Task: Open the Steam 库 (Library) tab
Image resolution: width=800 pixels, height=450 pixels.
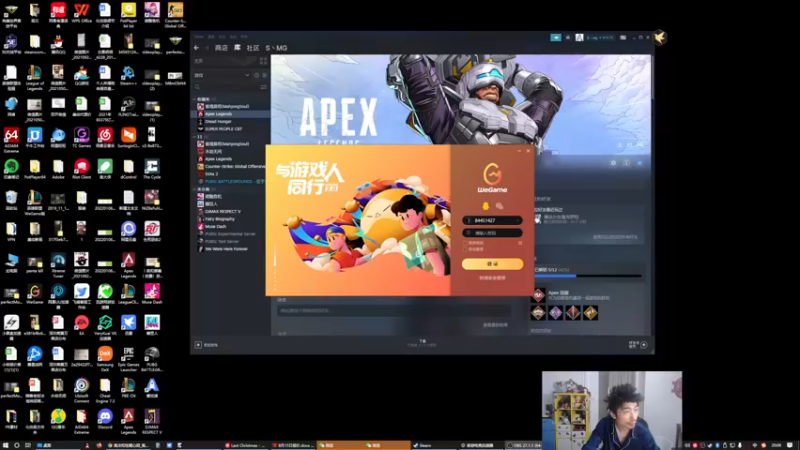Action: 237,47
